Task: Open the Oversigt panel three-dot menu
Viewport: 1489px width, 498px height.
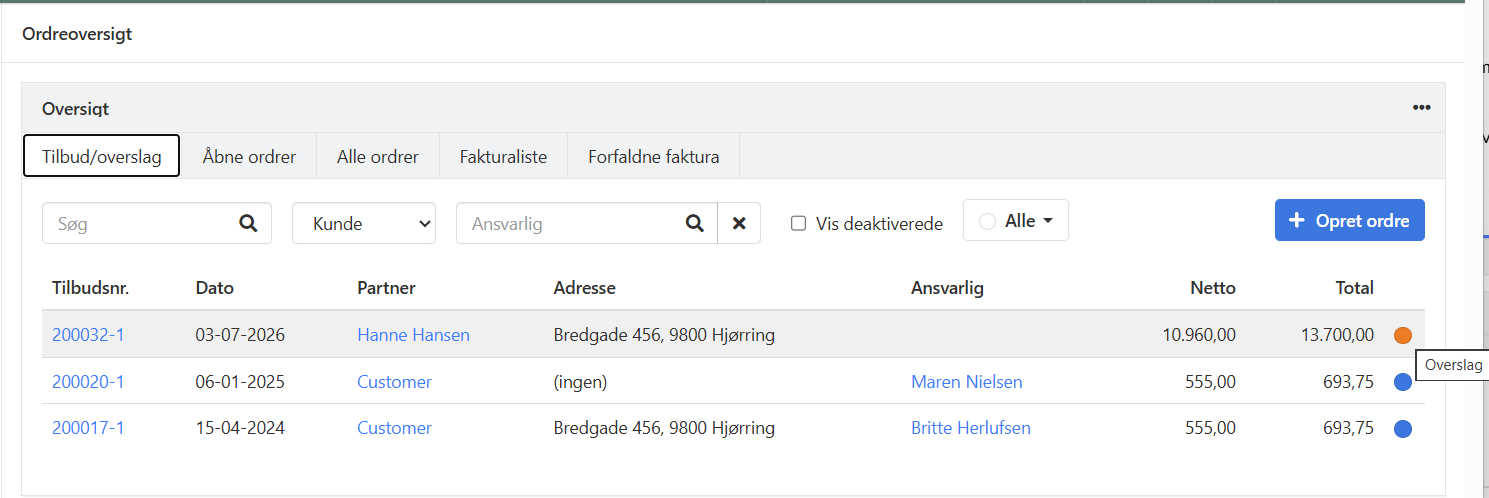Action: coord(1421,108)
